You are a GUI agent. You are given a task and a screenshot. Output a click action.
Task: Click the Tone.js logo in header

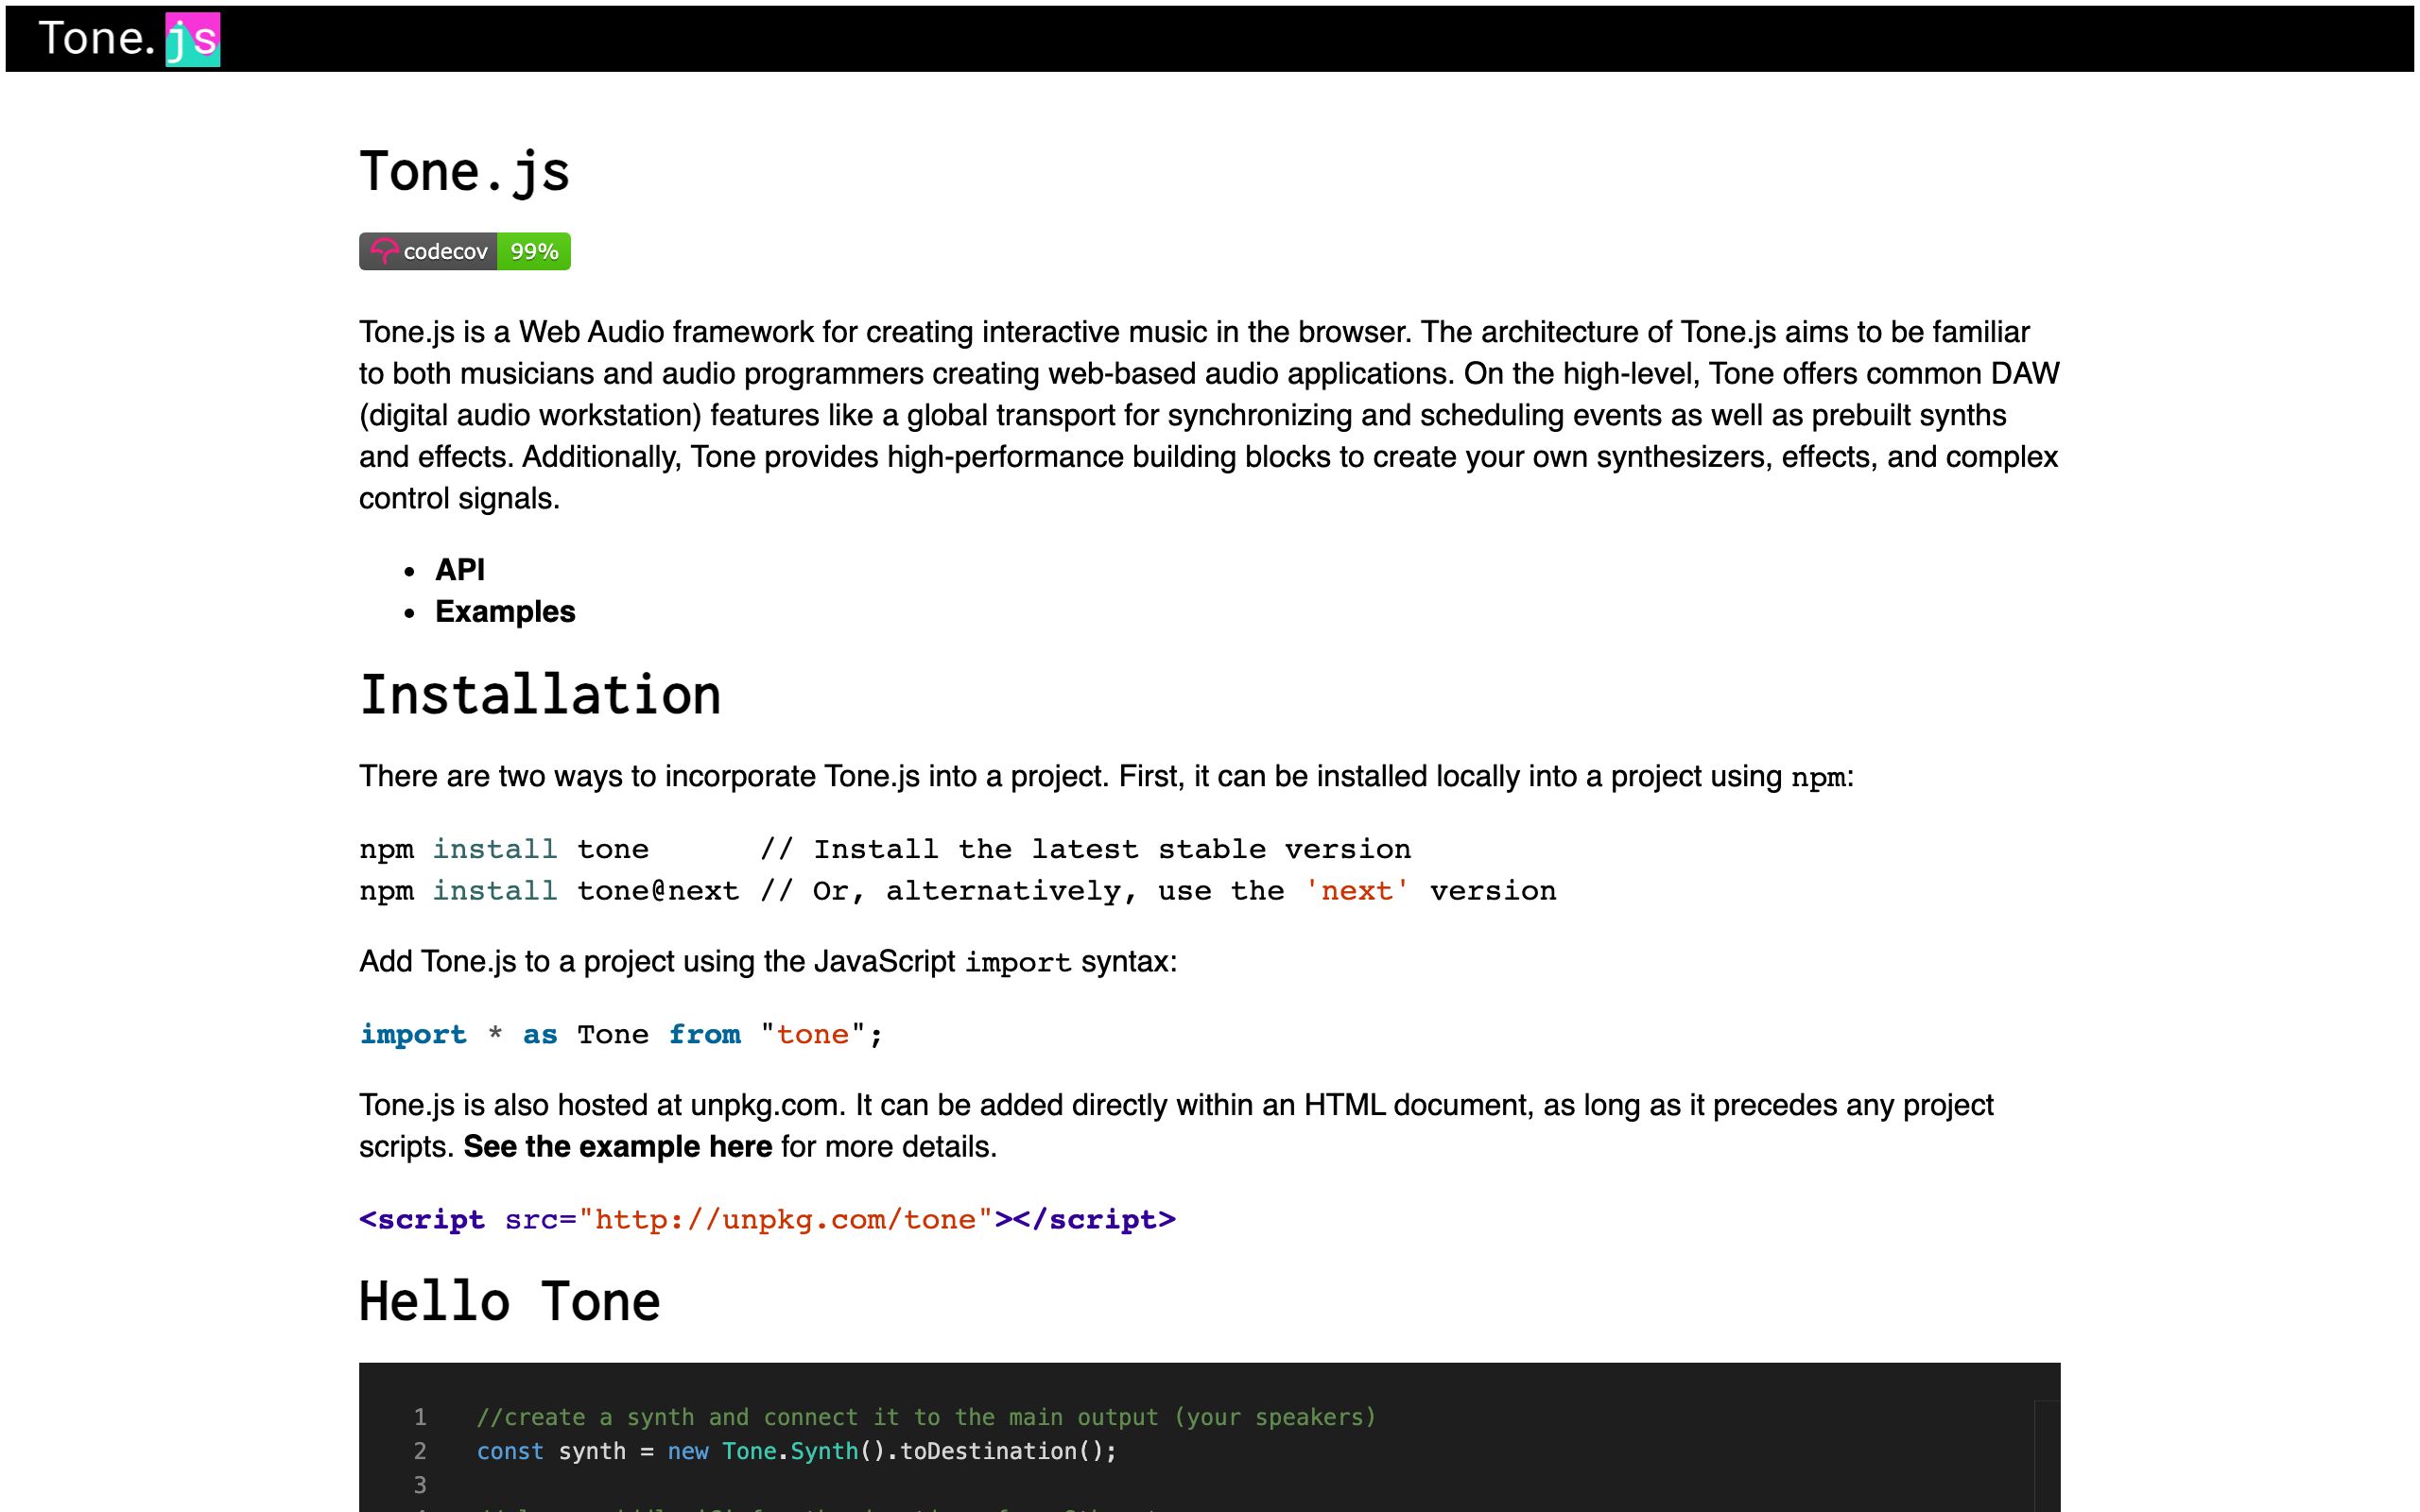pos(129,39)
